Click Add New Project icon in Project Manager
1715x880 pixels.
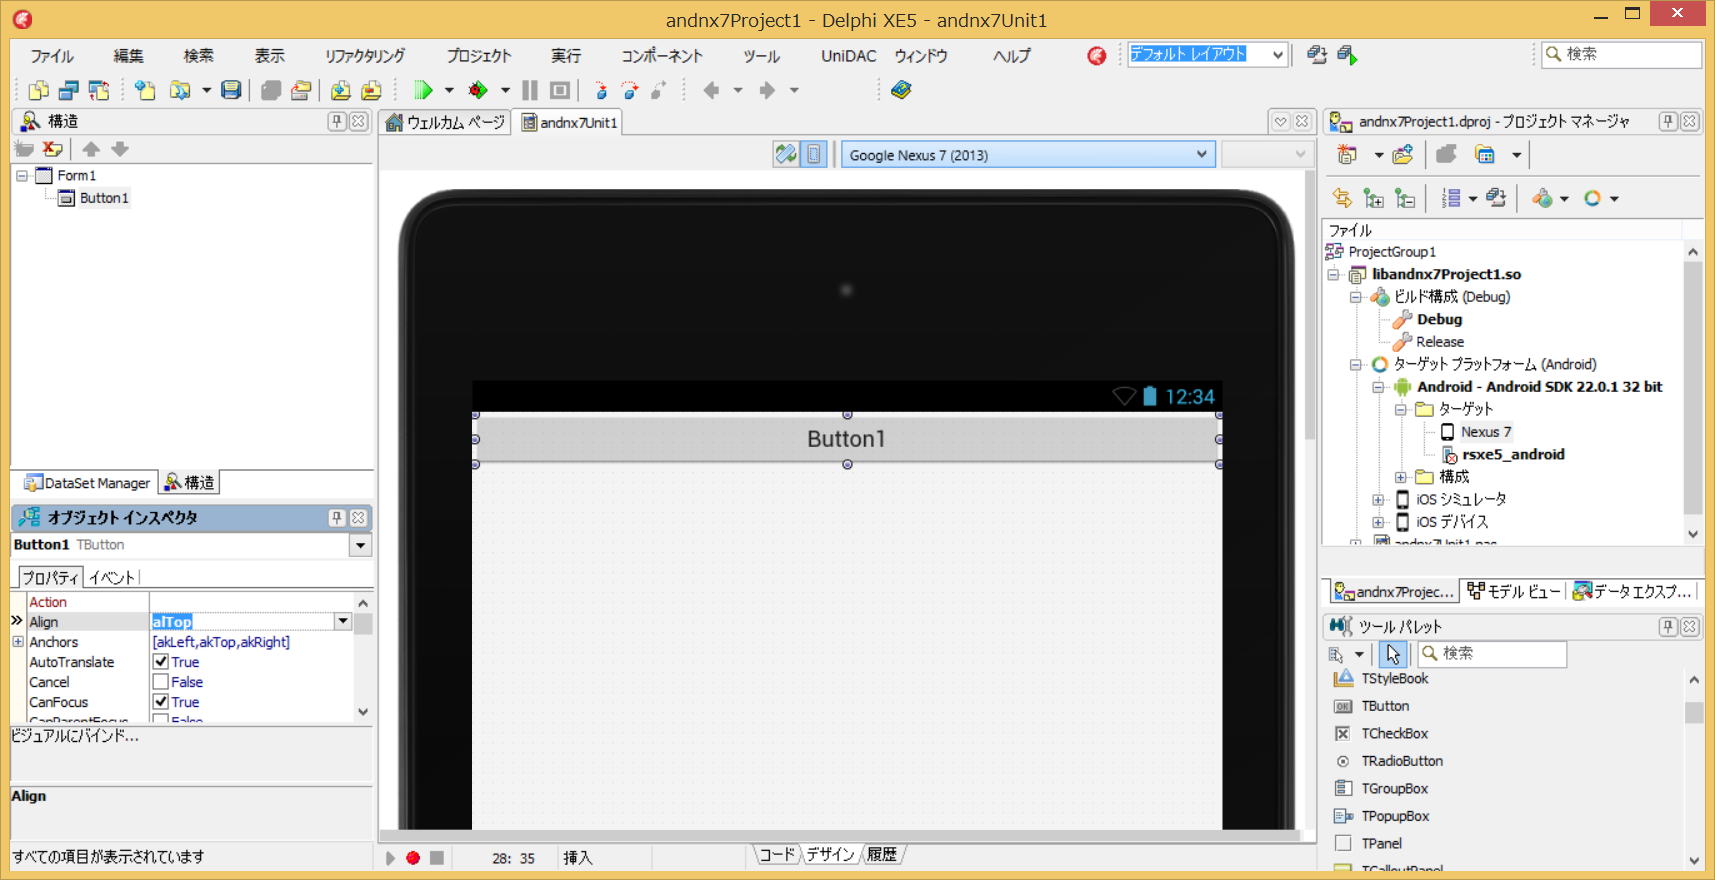point(1347,155)
